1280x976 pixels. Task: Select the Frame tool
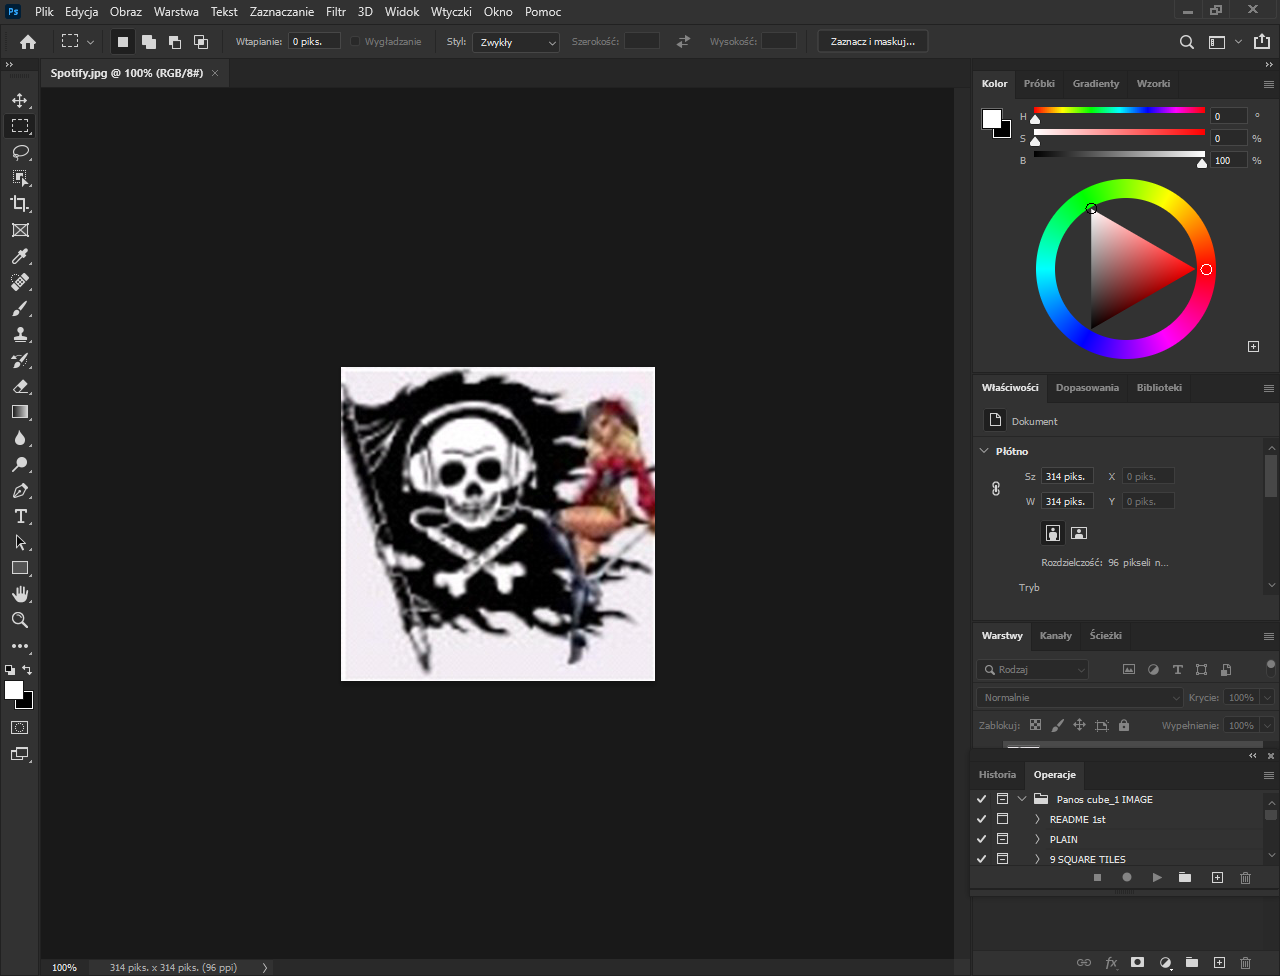[20, 230]
